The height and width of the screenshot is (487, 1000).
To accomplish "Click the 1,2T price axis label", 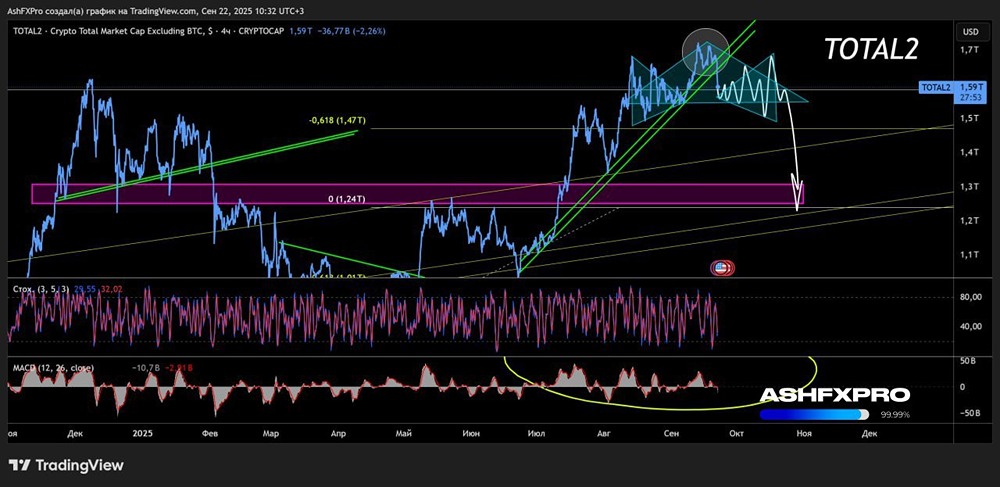I will click(x=970, y=221).
